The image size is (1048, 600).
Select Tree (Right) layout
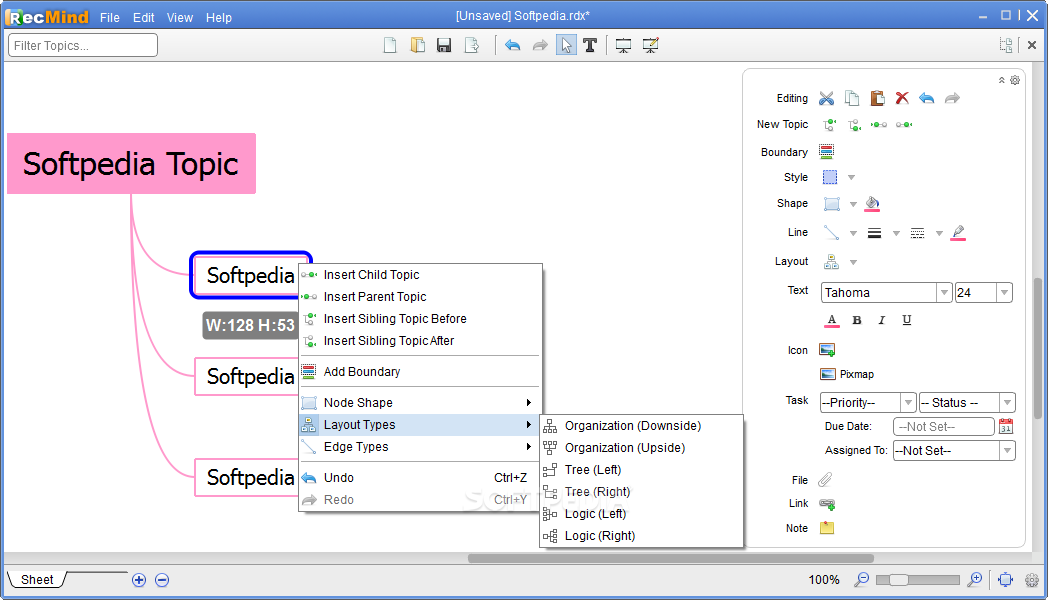pos(642,492)
